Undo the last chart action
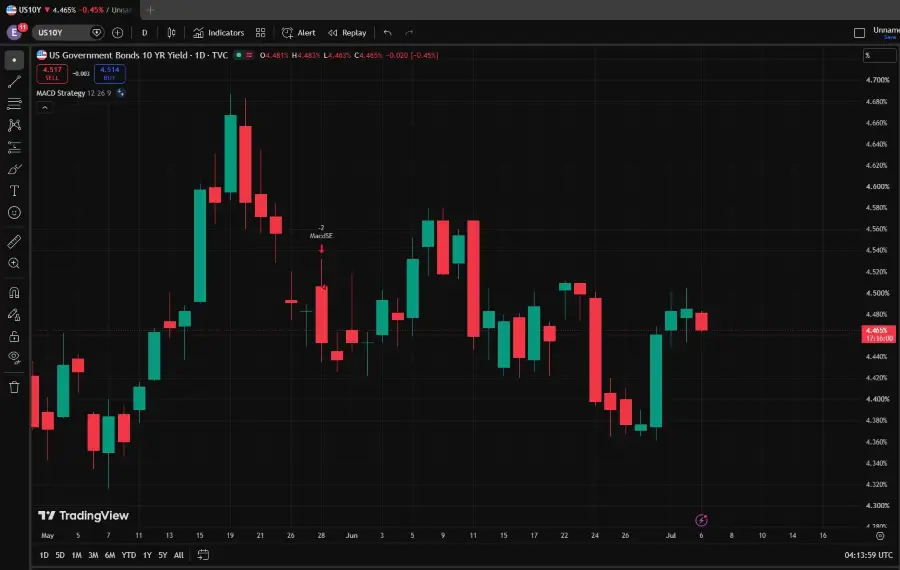Viewport: 900px width, 570px height. pos(387,33)
